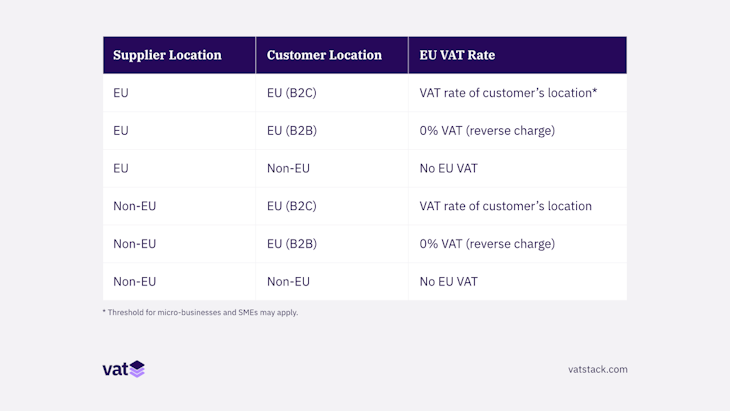
Task: Click the first row's EU supplier cell
Action: point(121,93)
